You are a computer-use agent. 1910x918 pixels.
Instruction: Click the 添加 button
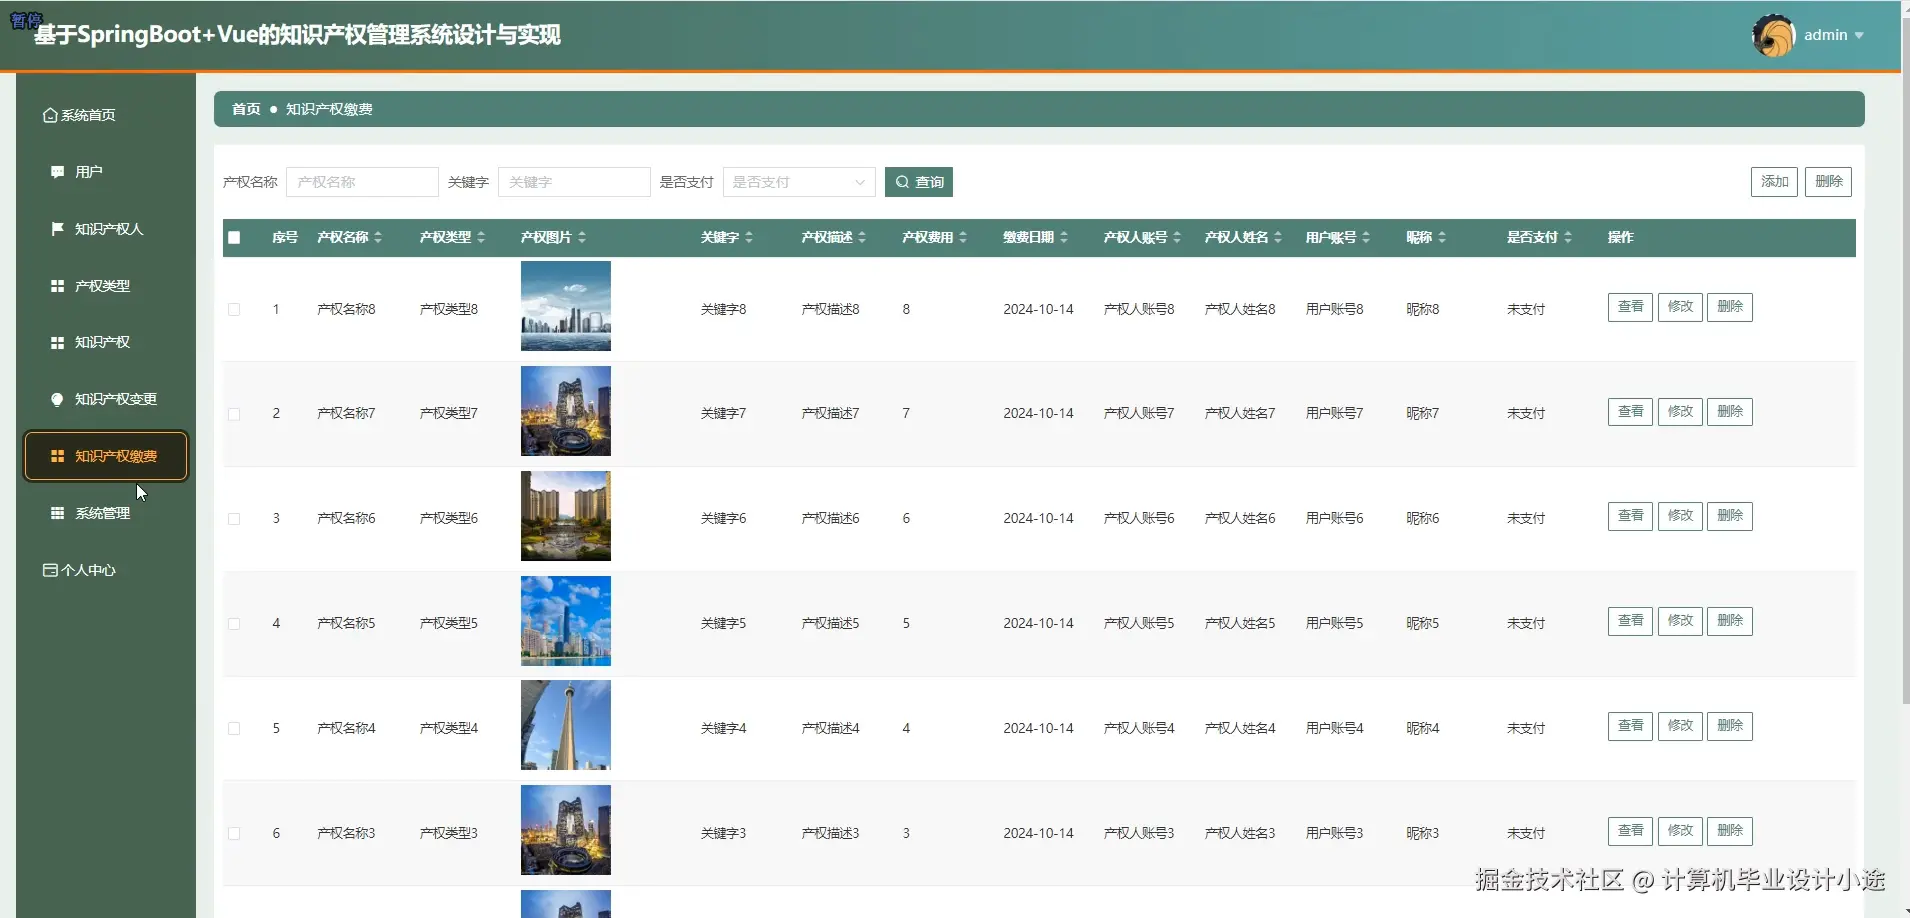pyautogui.click(x=1774, y=181)
